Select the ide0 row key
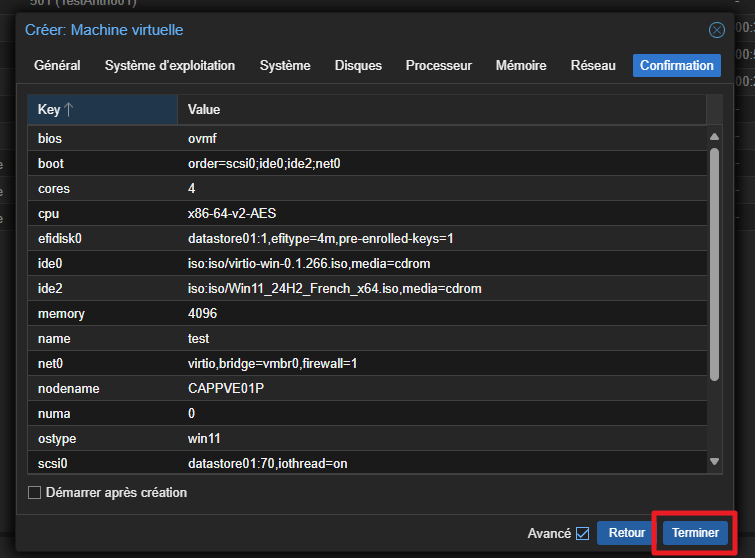Screen dimensions: 755x558 tap(50, 264)
